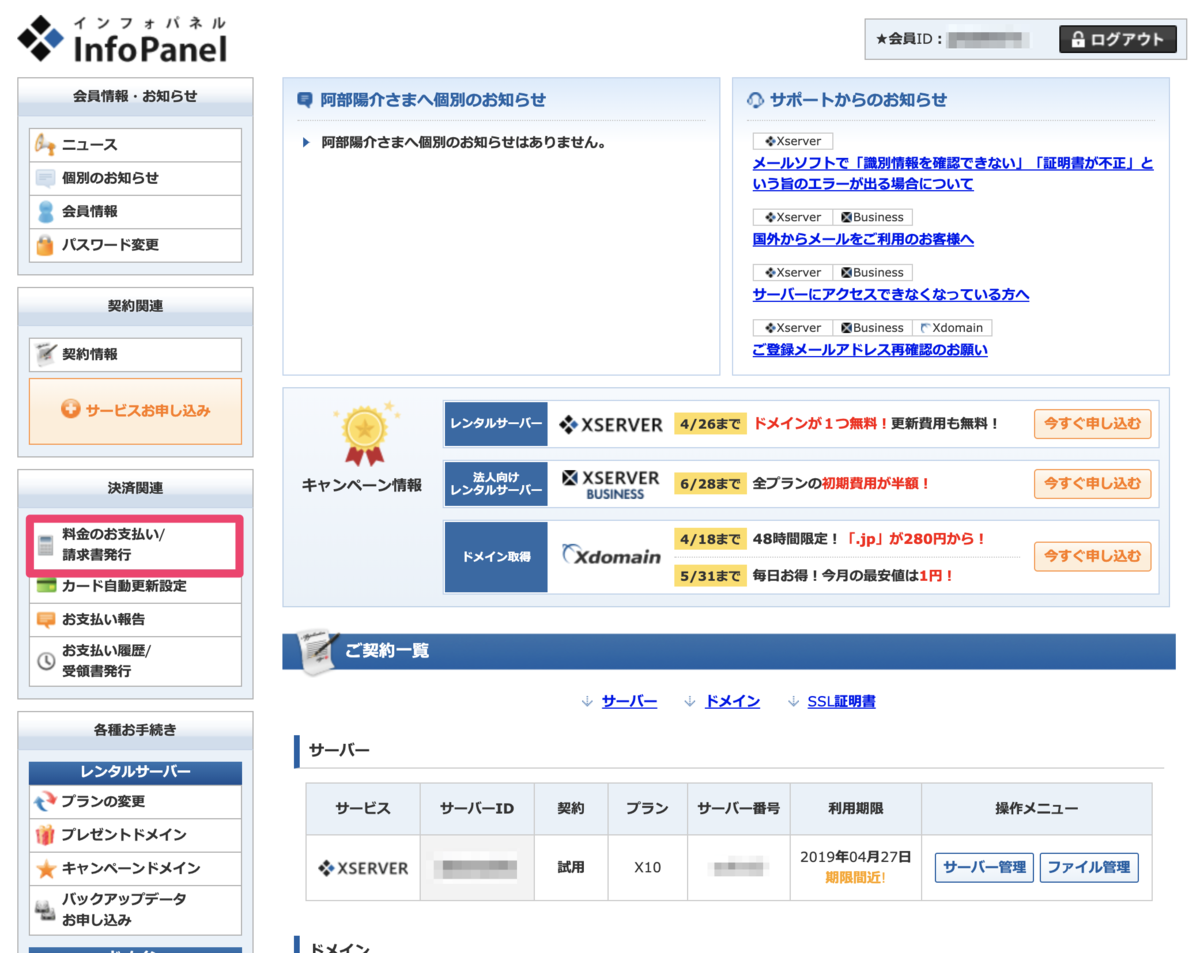Viewport: 1200px width, 953px height.
Task: Click the ドメイン取得 campaign label
Action: click(x=496, y=556)
